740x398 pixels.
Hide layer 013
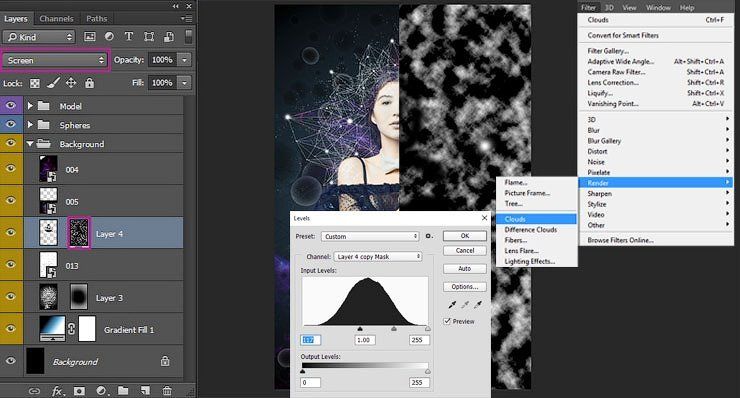pyautogui.click(x=11, y=264)
